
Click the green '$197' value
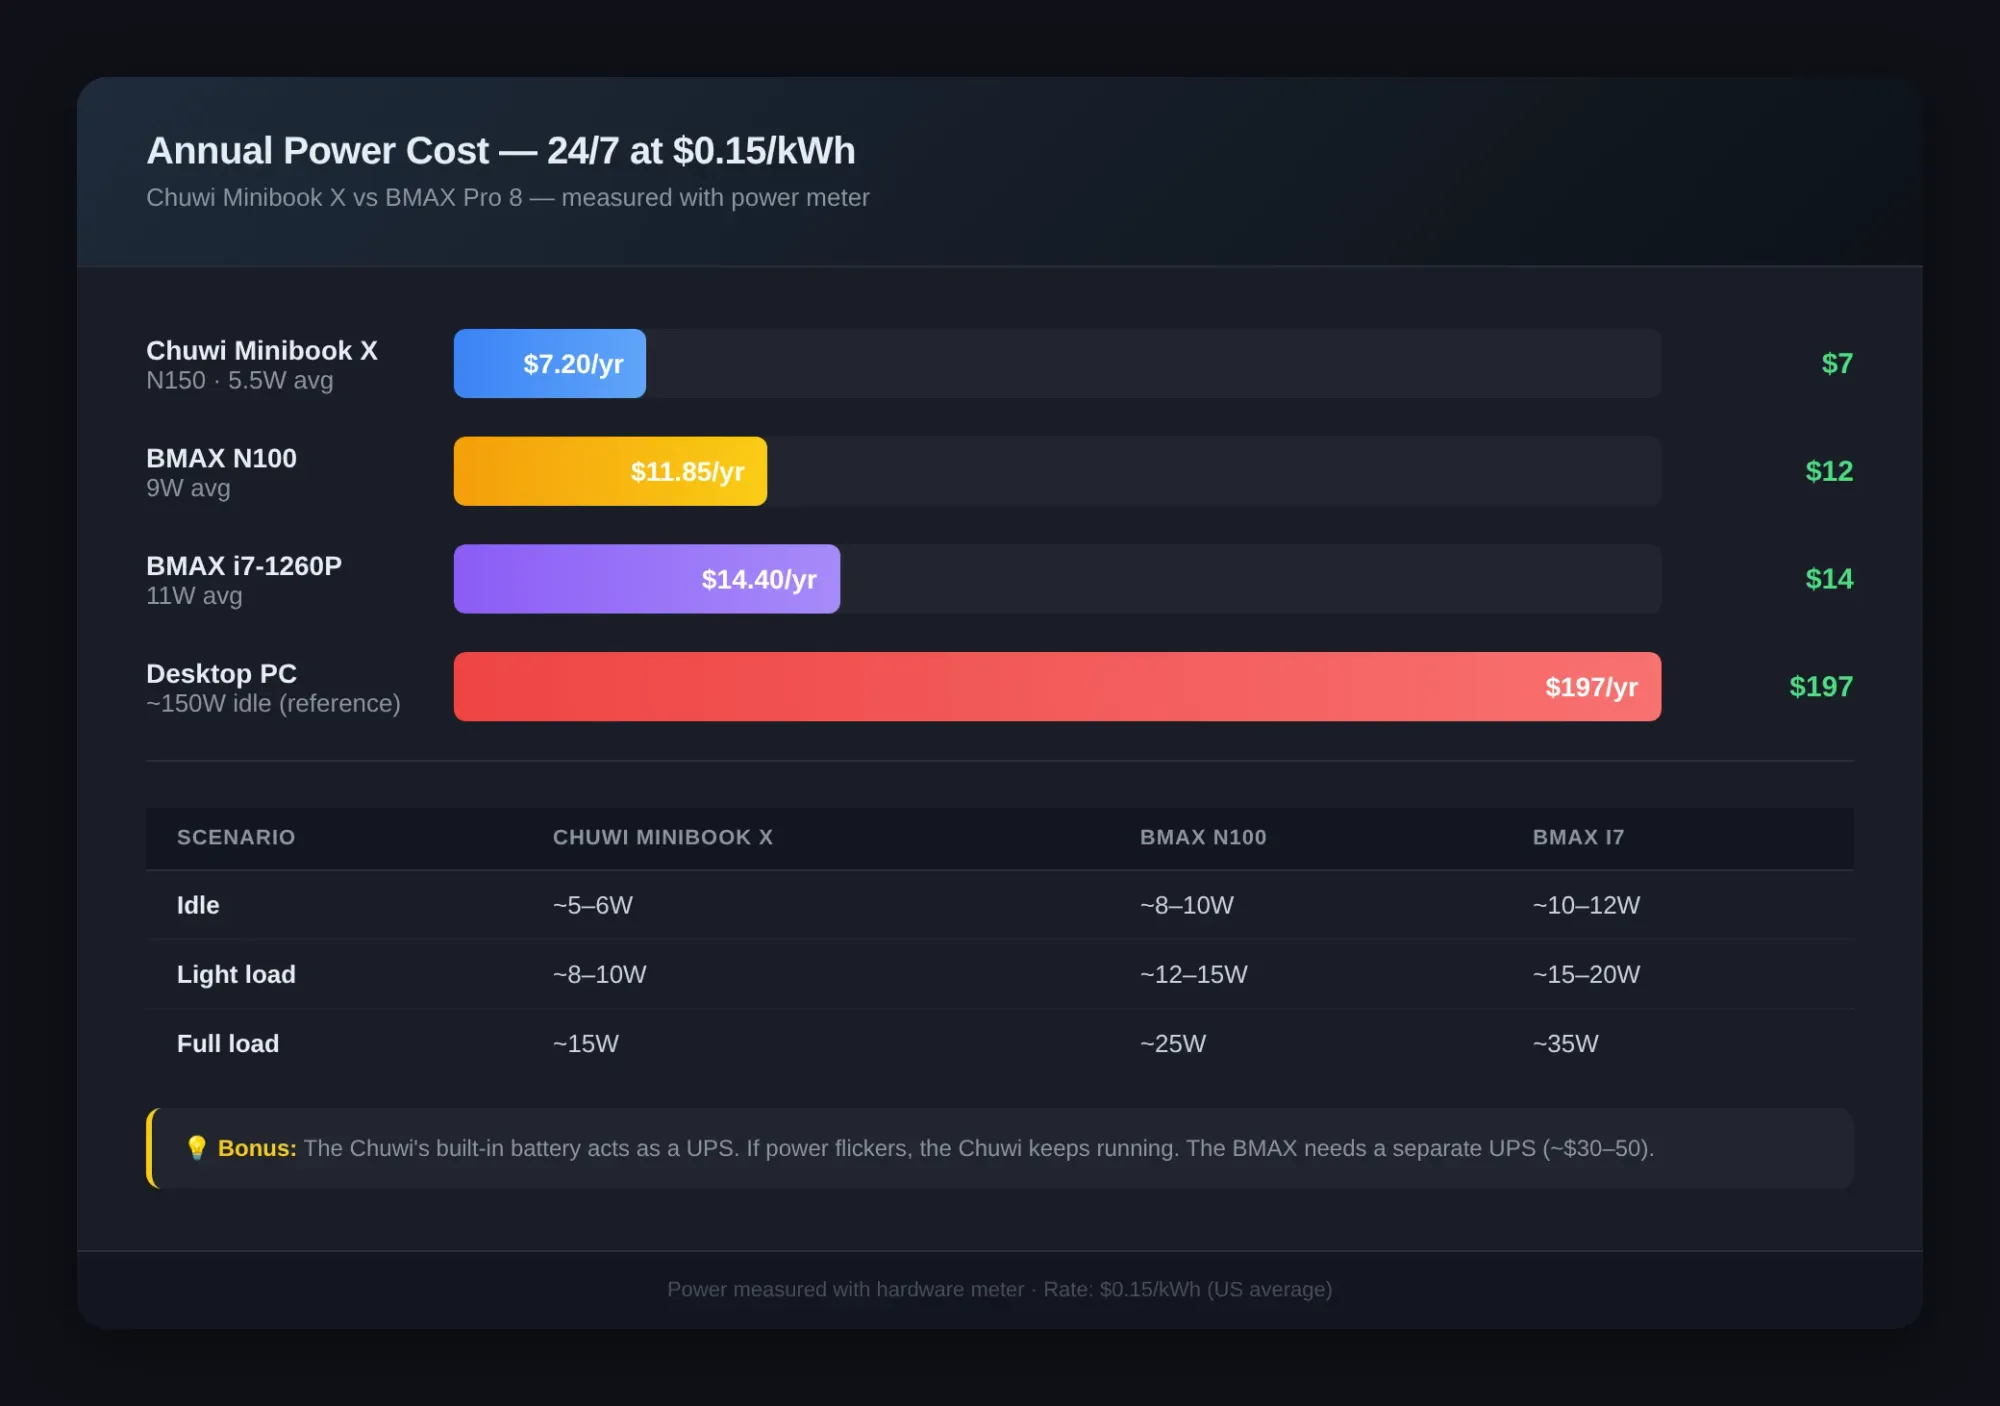pos(1821,687)
